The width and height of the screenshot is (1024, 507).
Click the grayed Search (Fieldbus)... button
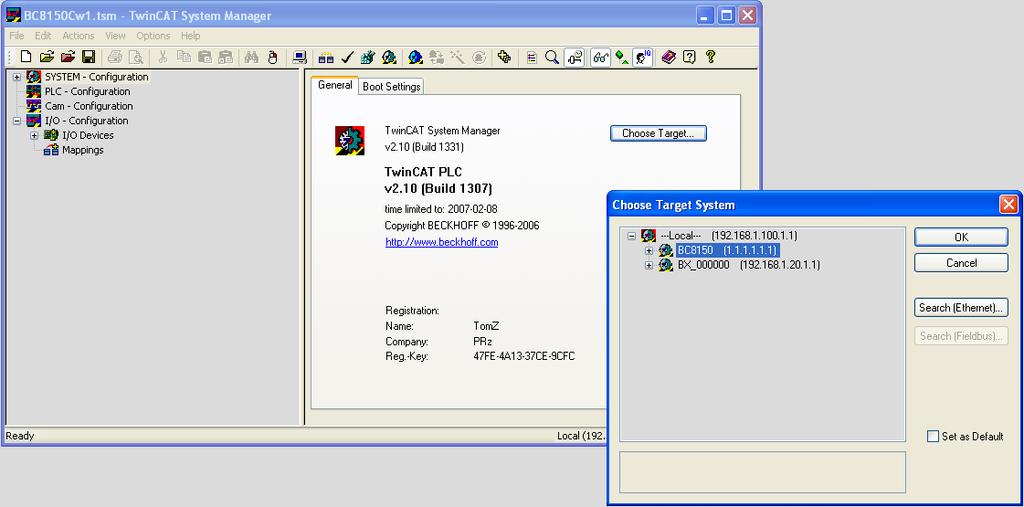coord(961,336)
